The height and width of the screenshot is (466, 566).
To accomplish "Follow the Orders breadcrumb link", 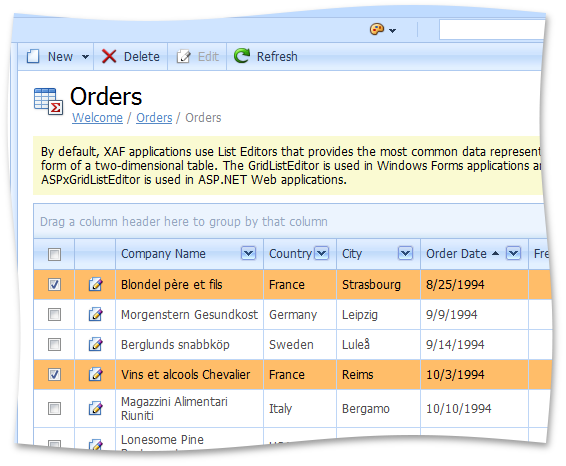I will point(154,118).
